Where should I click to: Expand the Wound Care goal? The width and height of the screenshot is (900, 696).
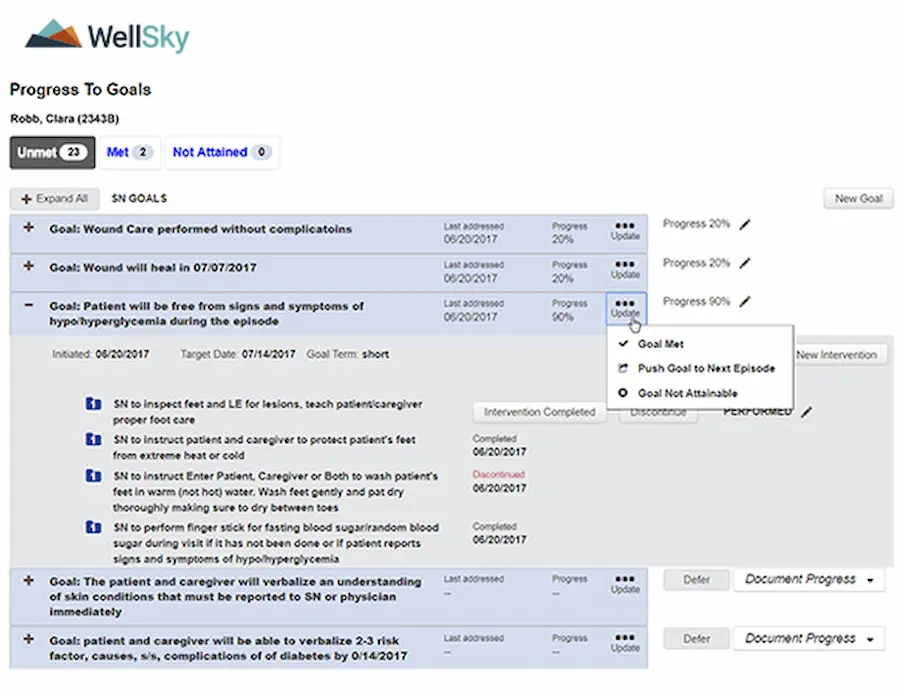tap(27, 228)
